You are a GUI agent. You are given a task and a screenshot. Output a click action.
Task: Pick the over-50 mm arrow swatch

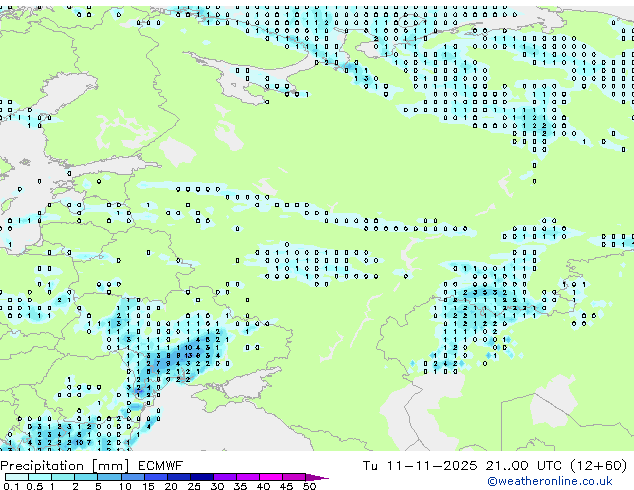315,477
